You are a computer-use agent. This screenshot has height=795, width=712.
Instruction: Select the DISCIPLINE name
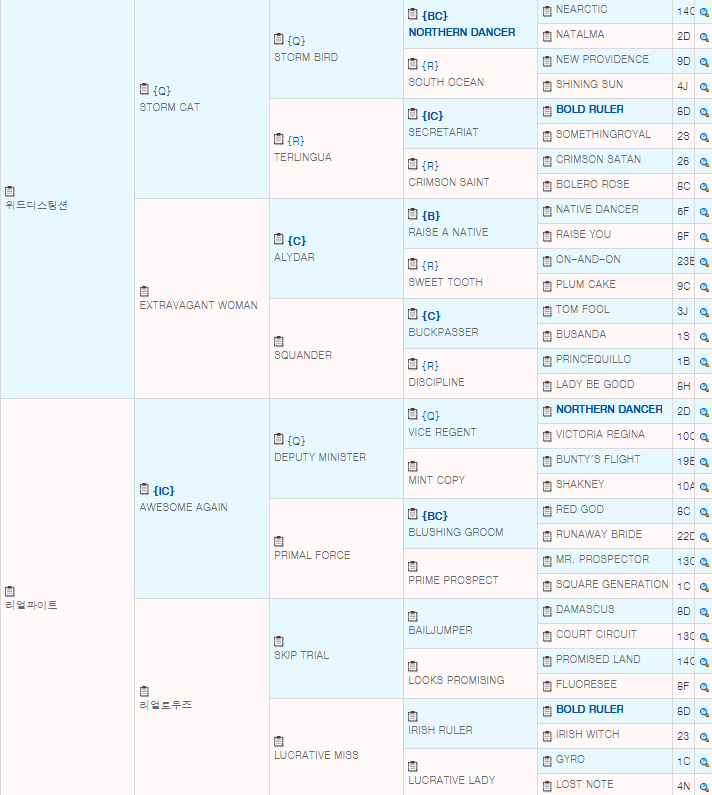pyautogui.click(x=436, y=382)
